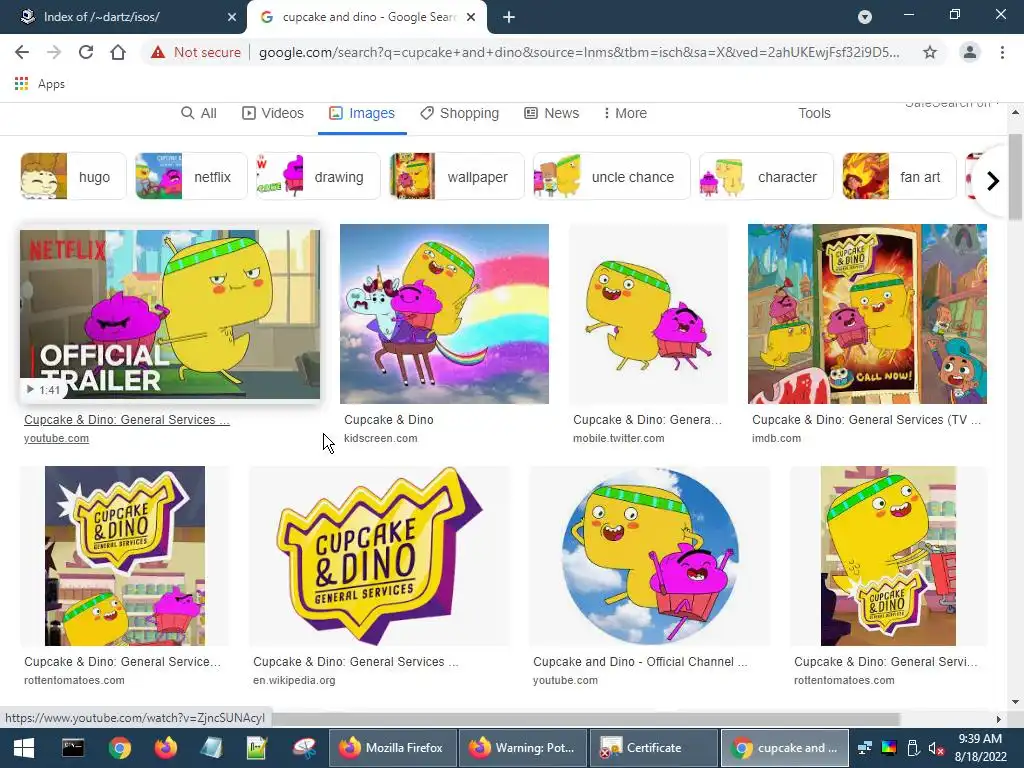1024x768 pixels.
Task: Open the Windows Start menu
Action: (x=24, y=748)
